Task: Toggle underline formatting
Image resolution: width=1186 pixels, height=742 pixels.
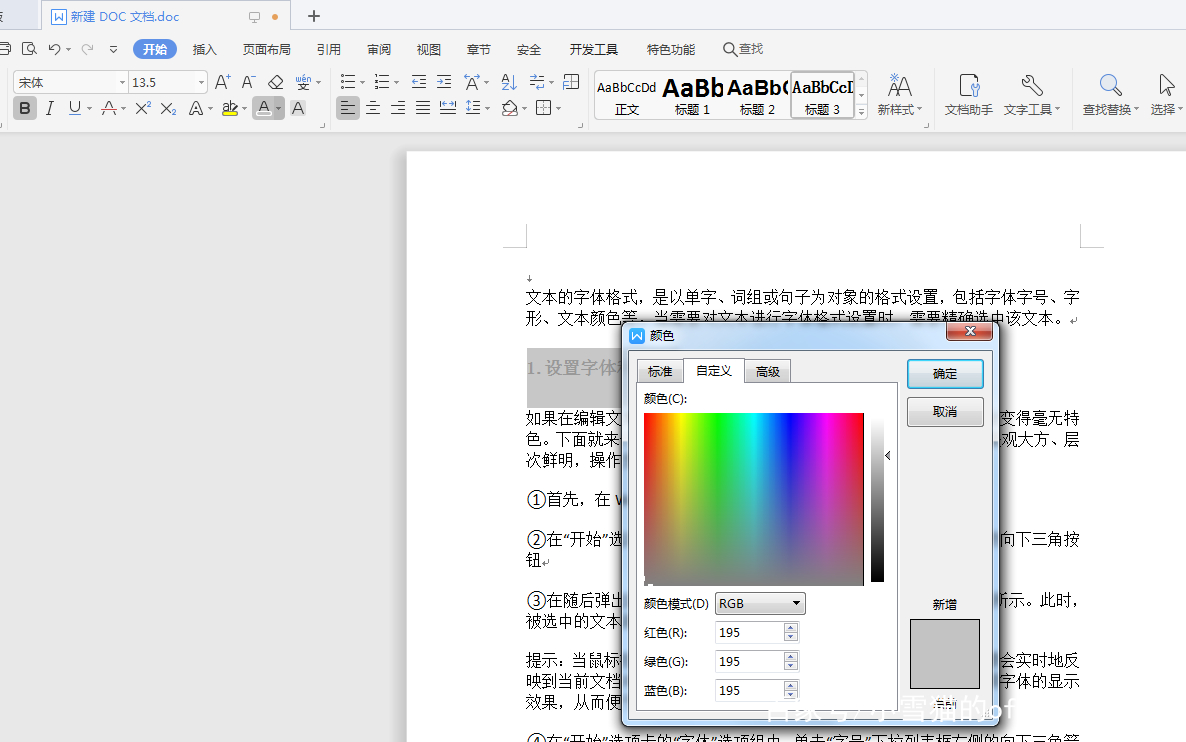Action: tap(74, 108)
